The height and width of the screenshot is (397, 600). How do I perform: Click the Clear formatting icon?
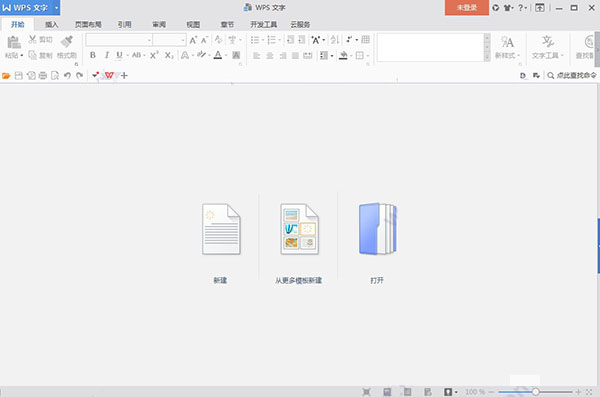(x=218, y=40)
